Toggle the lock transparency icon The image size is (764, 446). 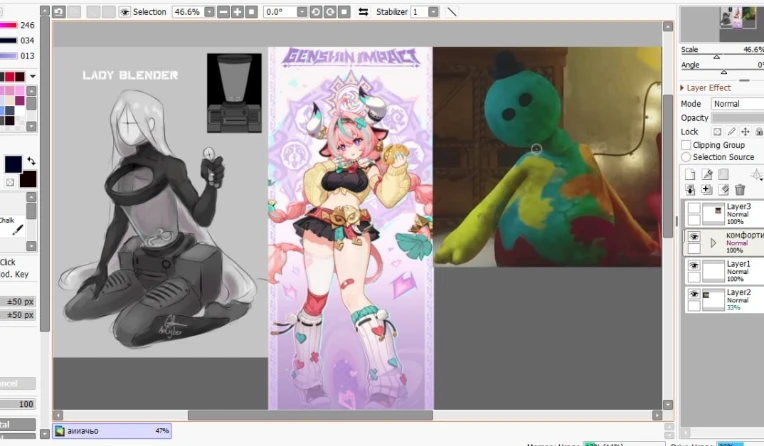(x=717, y=132)
